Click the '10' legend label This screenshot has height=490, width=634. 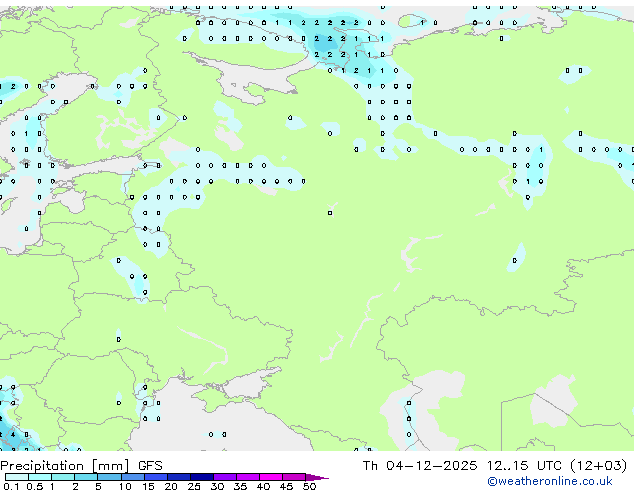[125, 486]
